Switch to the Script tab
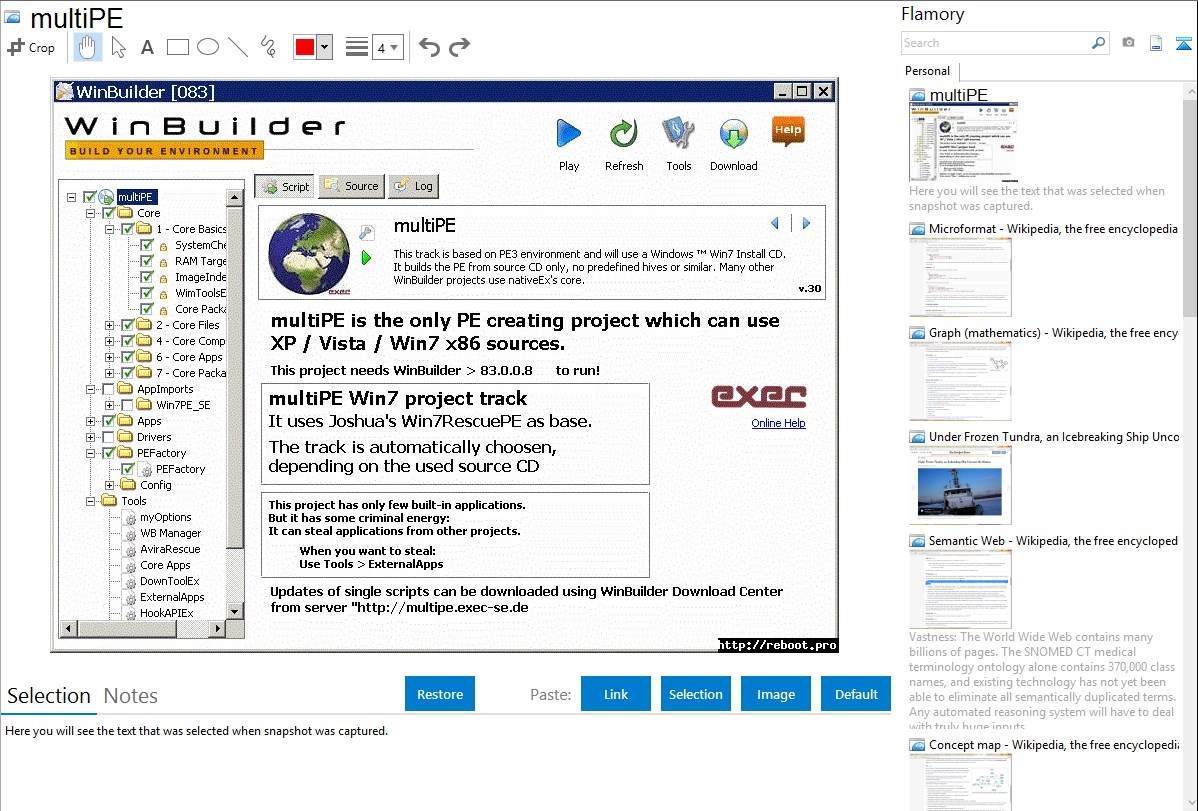This screenshot has height=811, width=1198. (284, 187)
